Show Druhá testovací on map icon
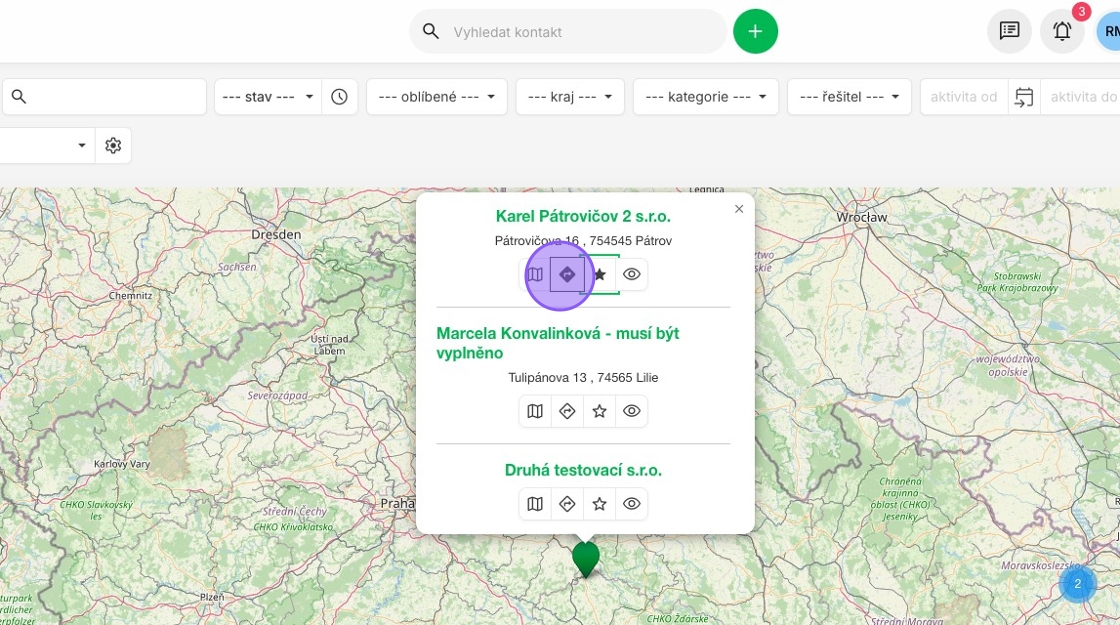 pyautogui.click(x=535, y=504)
